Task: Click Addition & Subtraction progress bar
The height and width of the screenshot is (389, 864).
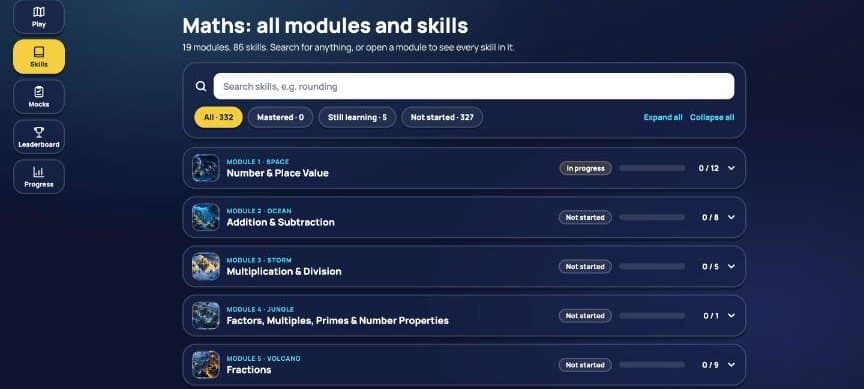Action: click(652, 217)
